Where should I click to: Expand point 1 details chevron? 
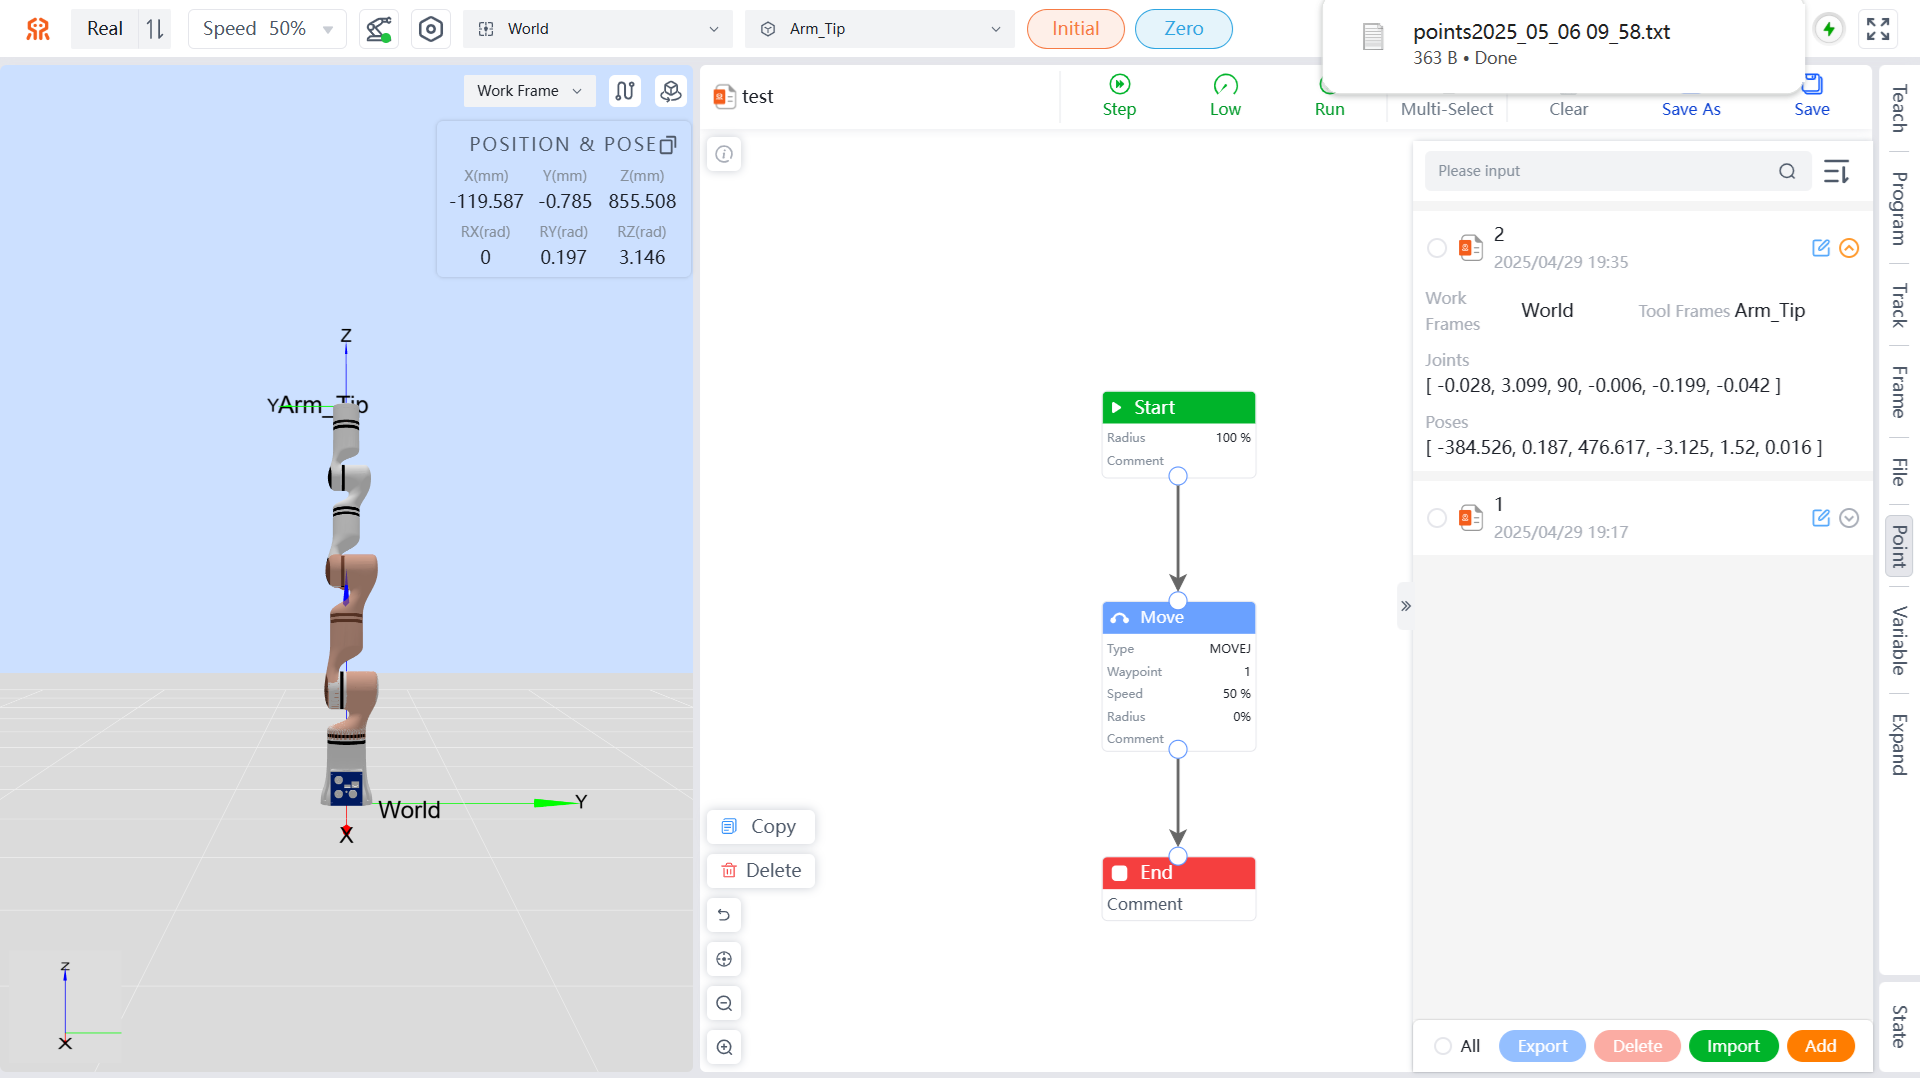1849,518
